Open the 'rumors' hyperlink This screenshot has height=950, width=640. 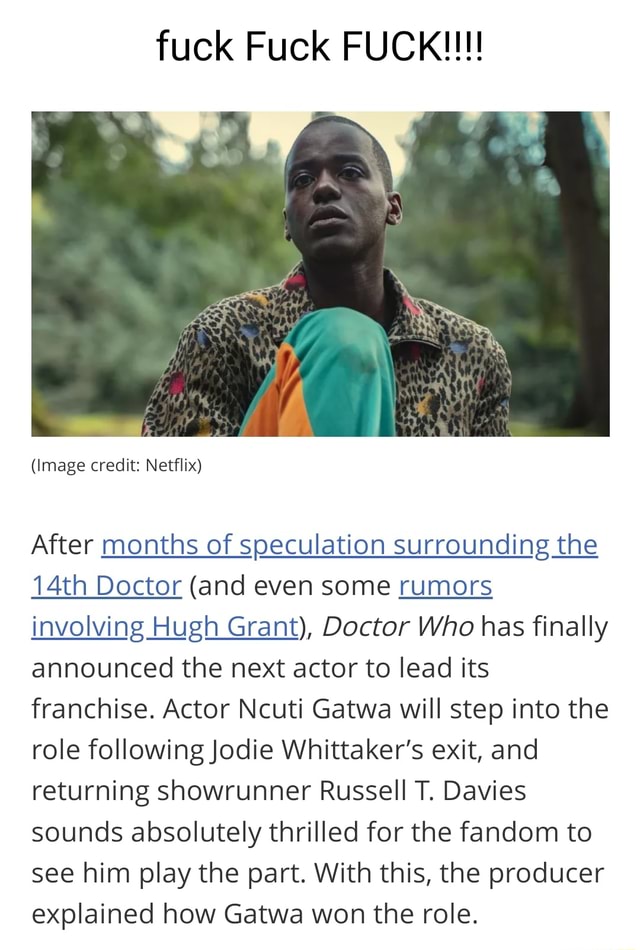445,585
